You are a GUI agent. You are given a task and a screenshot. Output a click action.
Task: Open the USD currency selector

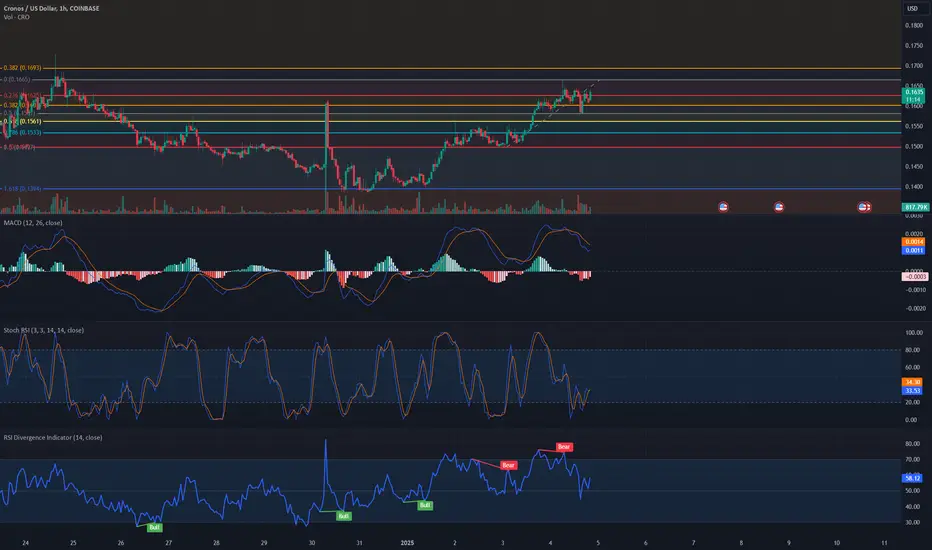912,8
